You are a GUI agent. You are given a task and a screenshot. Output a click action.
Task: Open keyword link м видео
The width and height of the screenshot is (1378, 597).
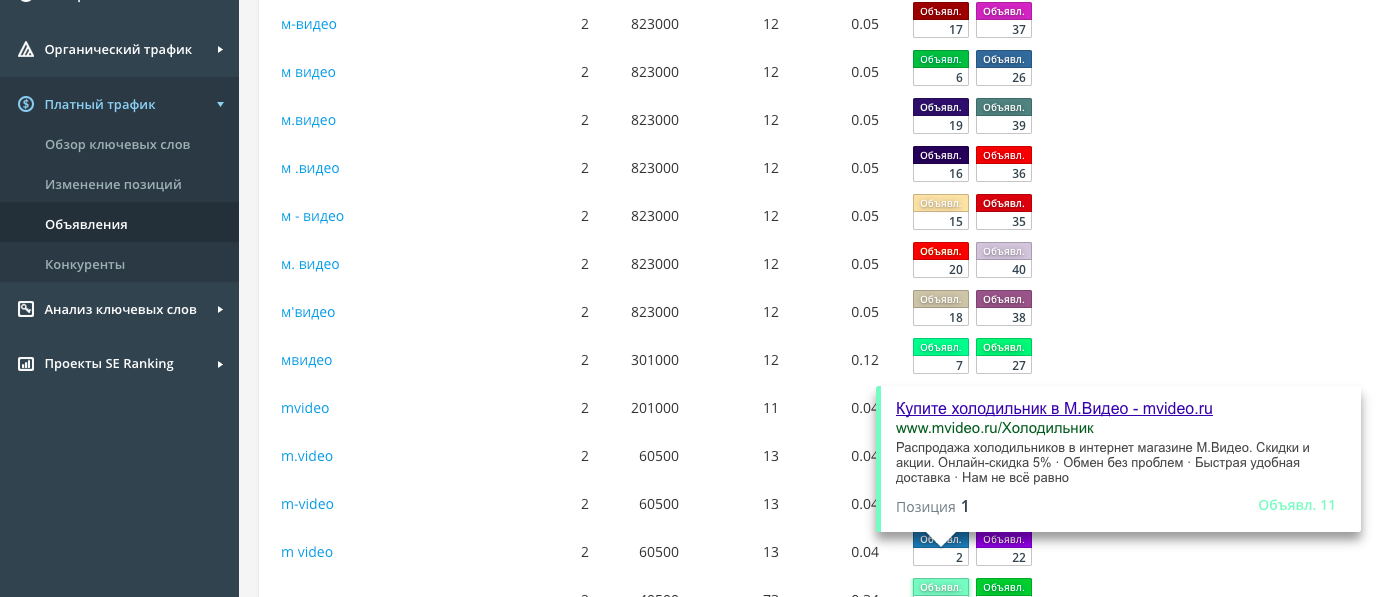tap(308, 72)
